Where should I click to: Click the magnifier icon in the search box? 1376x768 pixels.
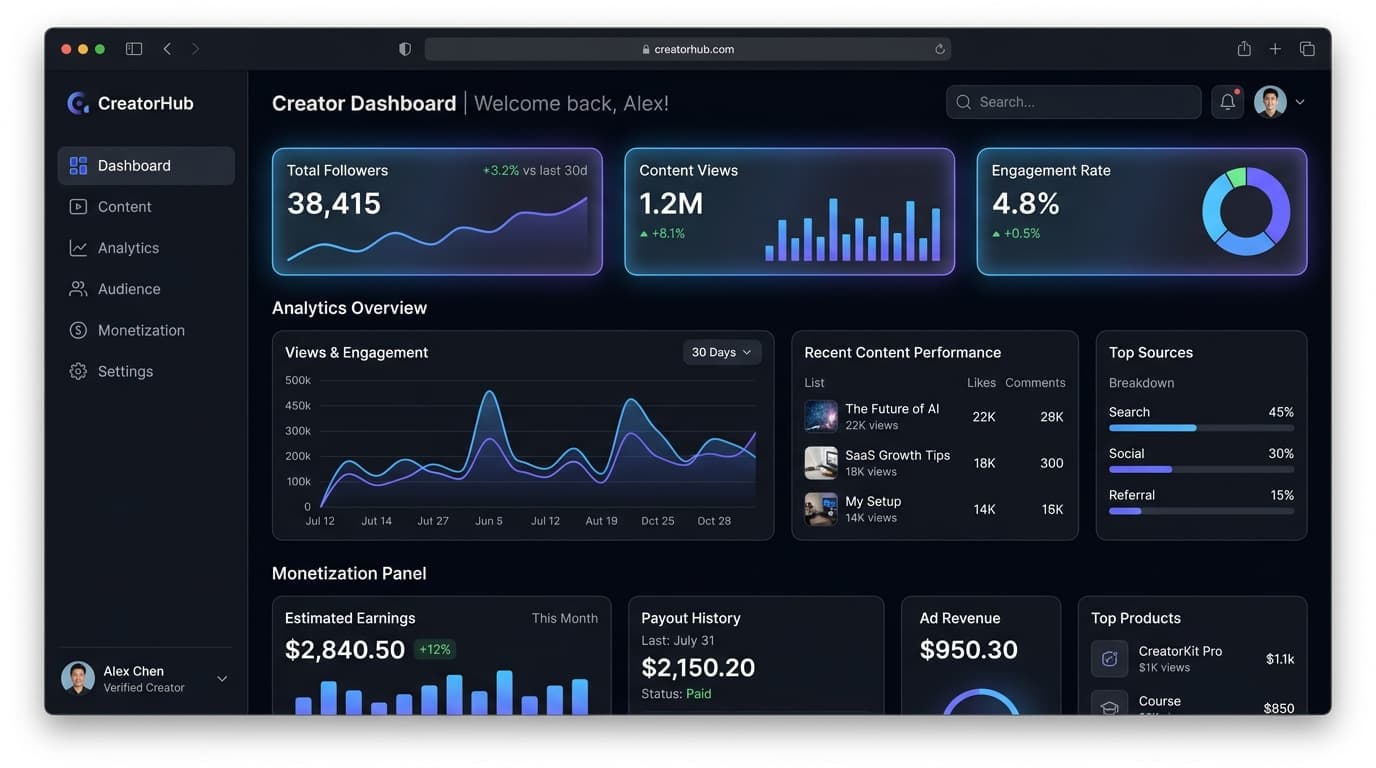click(x=964, y=102)
